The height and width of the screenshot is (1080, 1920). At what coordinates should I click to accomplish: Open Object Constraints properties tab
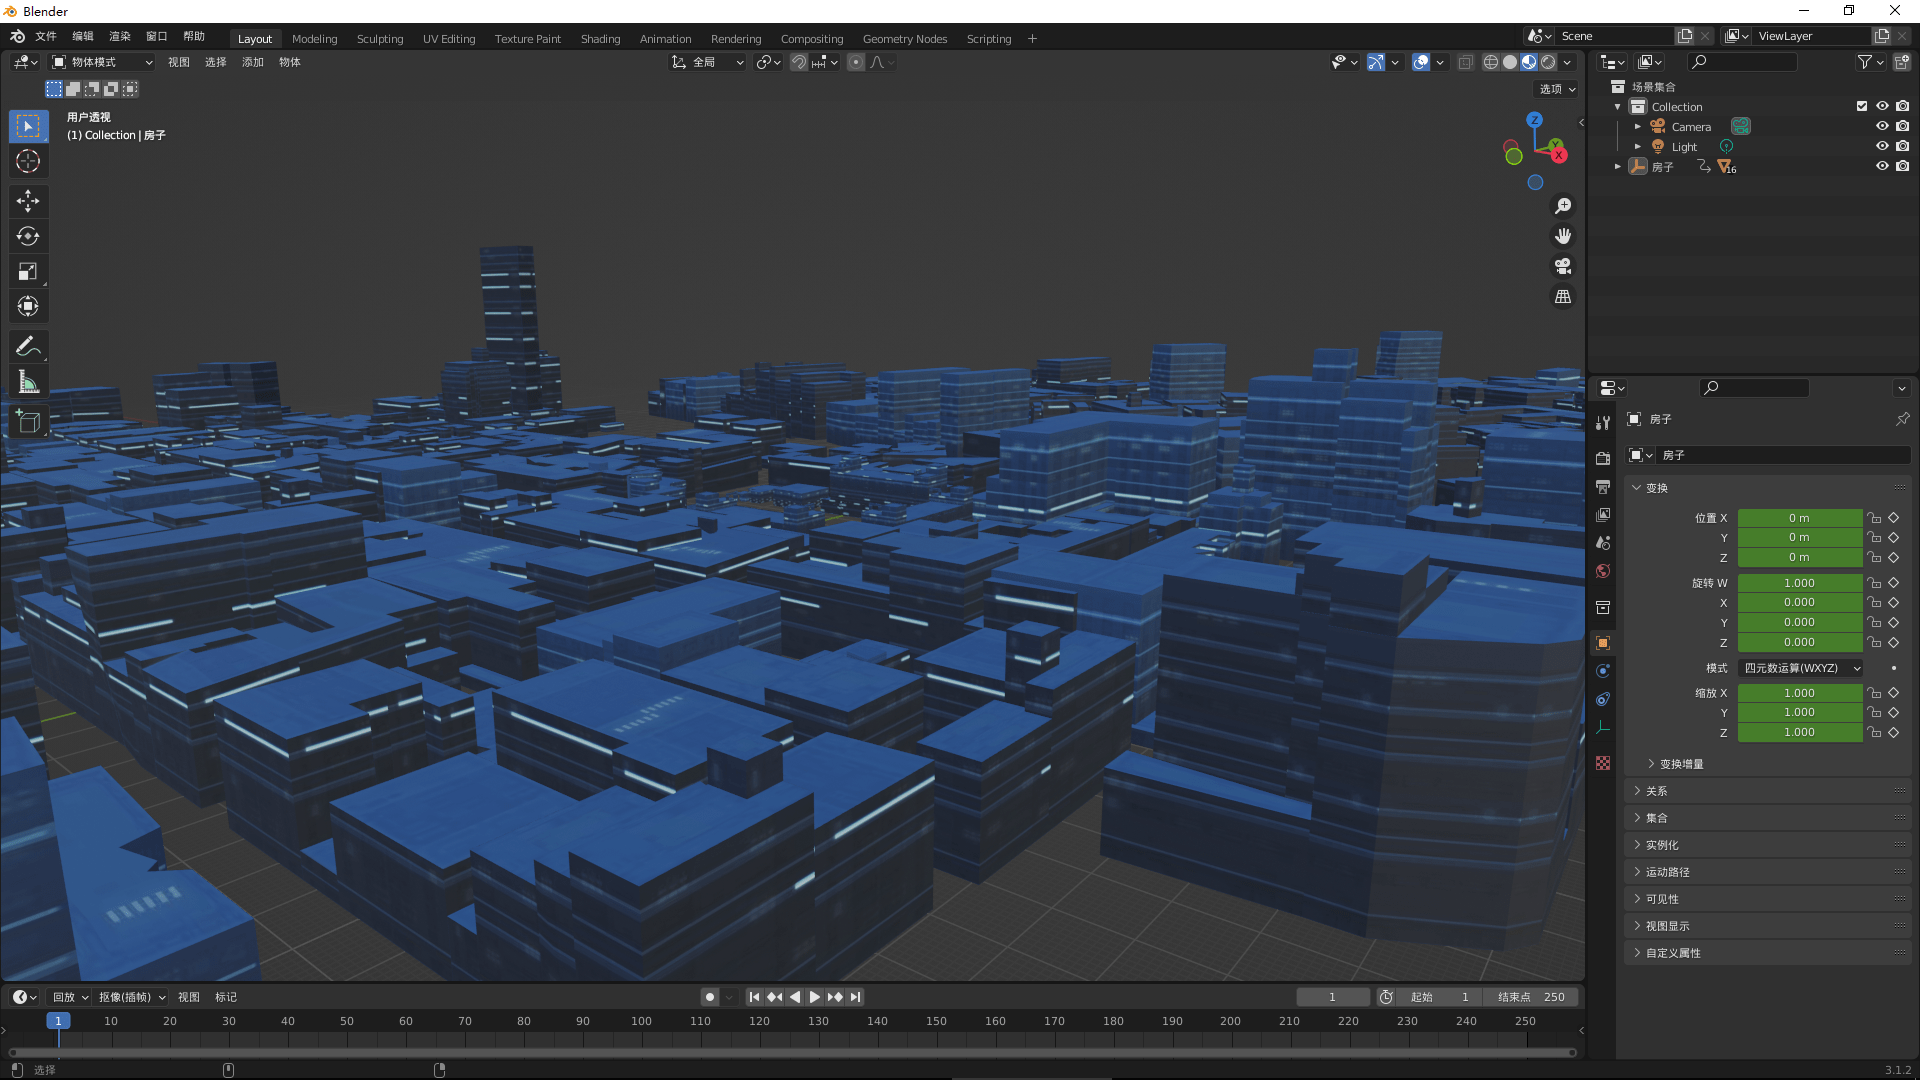1603,699
